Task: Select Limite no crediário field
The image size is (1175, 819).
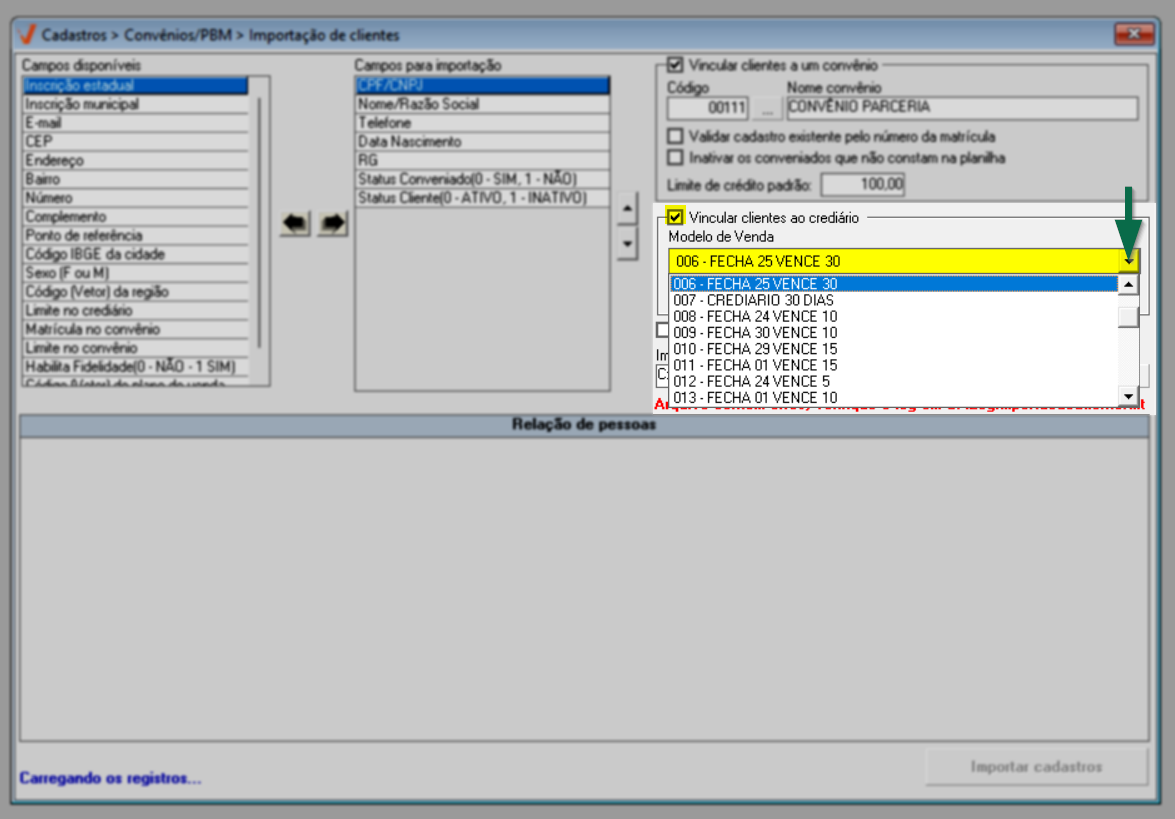Action: tap(135, 310)
